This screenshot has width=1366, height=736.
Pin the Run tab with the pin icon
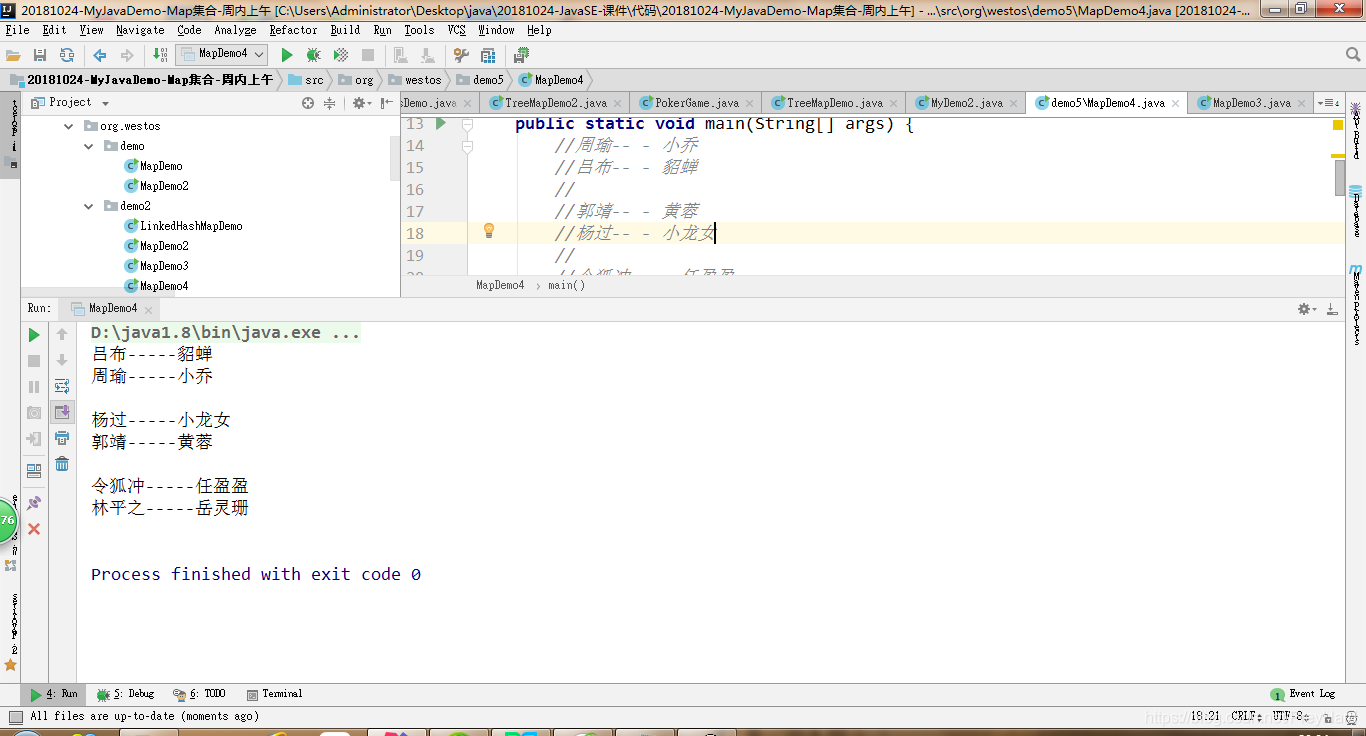[34, 503]
